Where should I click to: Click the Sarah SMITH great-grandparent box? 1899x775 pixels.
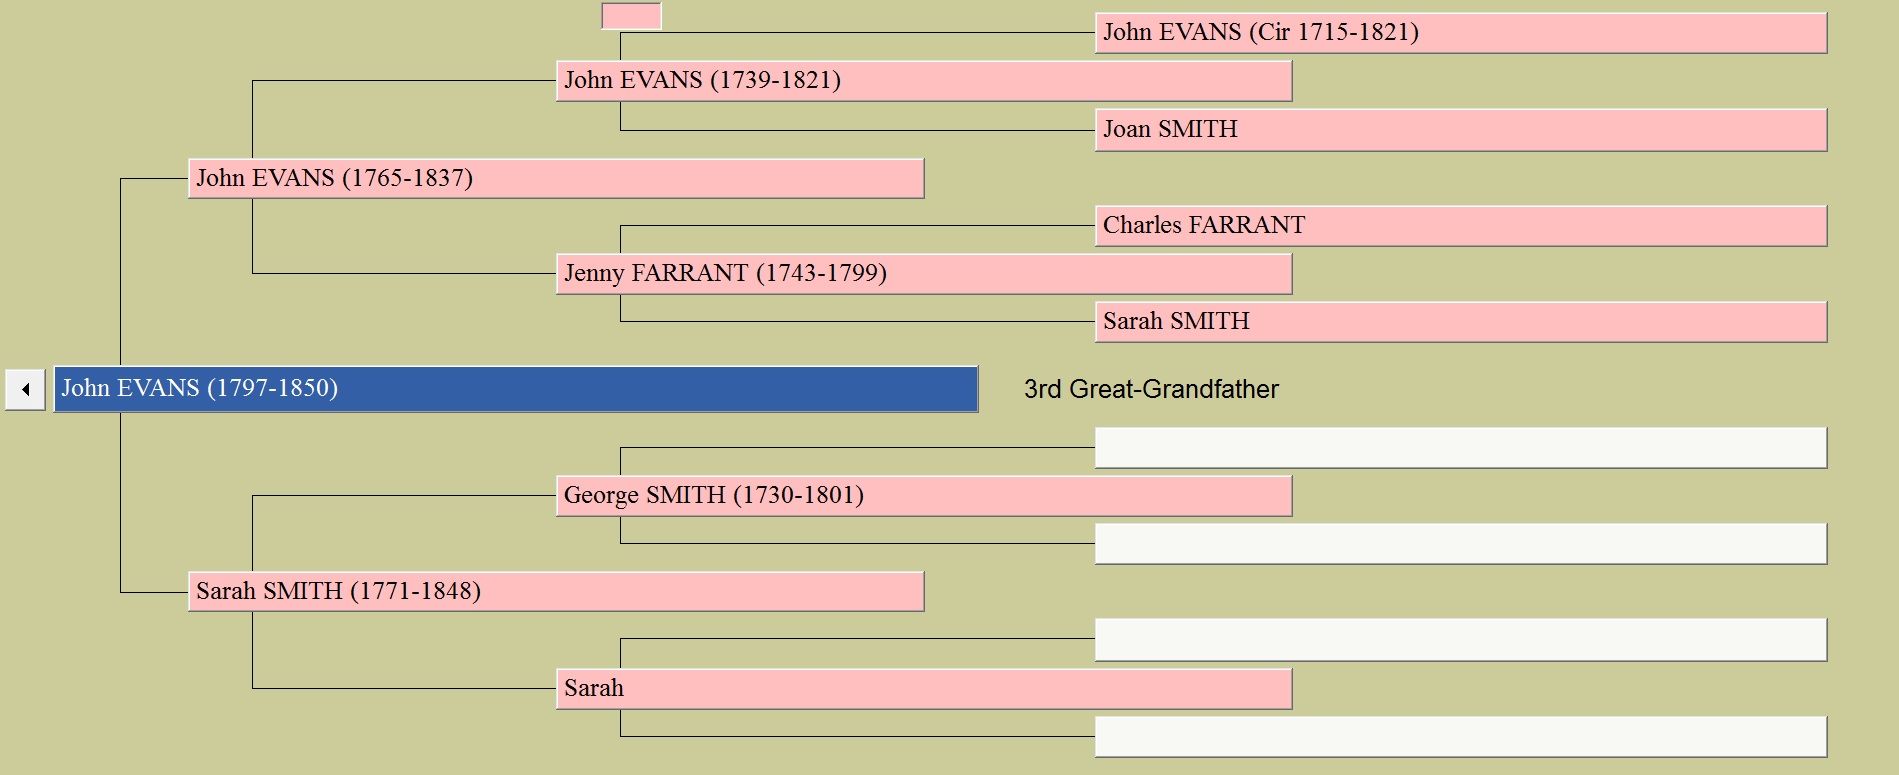click(1461, 322)
